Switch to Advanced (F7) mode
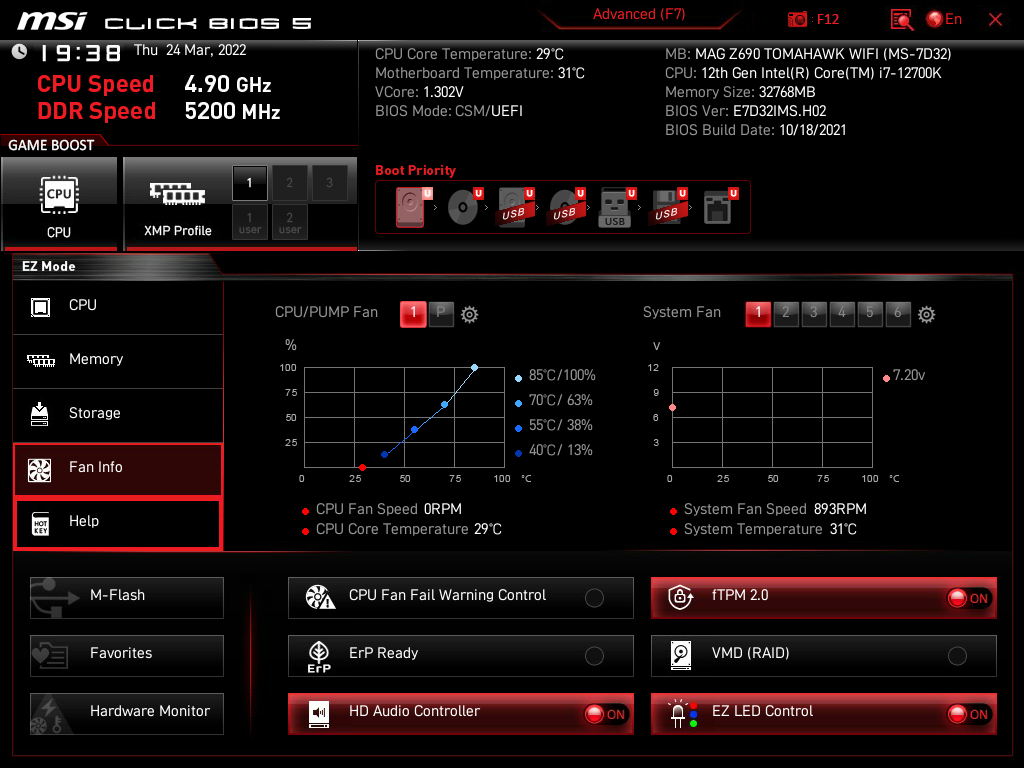 click(x=639, y=14)
